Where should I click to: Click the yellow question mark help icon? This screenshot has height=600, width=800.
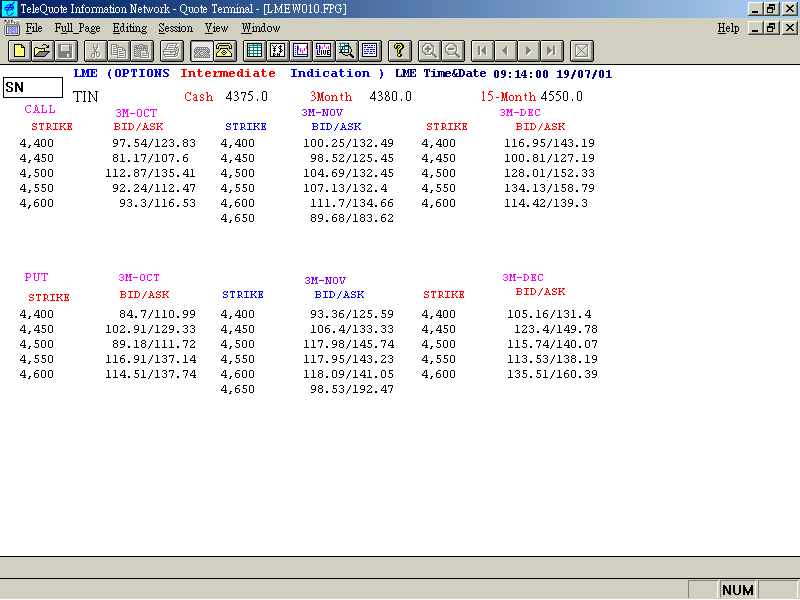tap(399, 51)
